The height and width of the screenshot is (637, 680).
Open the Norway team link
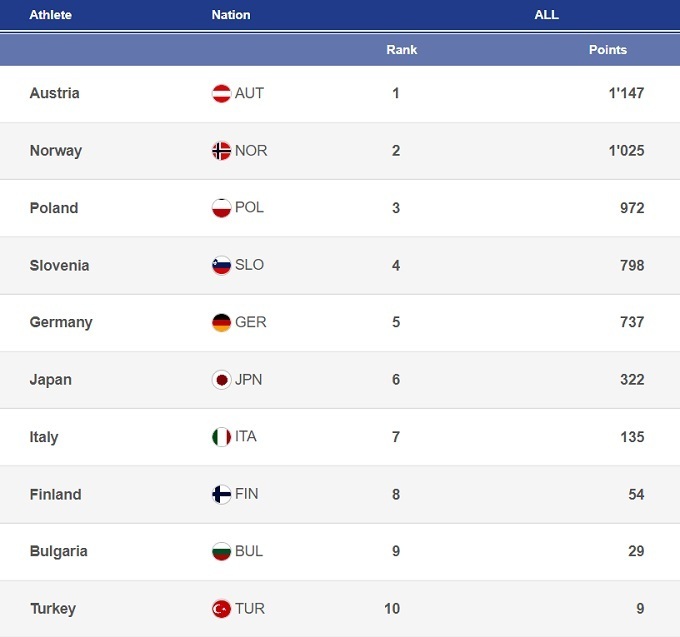56,151
